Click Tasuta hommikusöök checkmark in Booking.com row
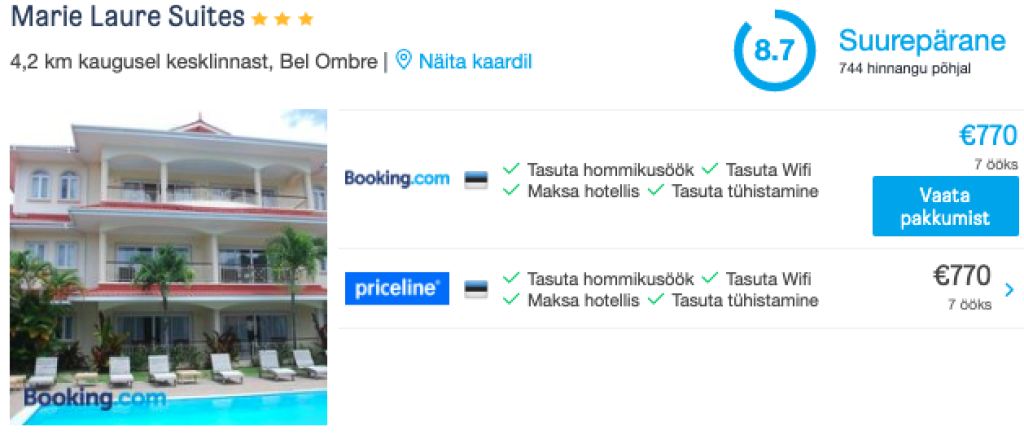The height and width of the screenshot is (440, 1024). tap(511, 170)
